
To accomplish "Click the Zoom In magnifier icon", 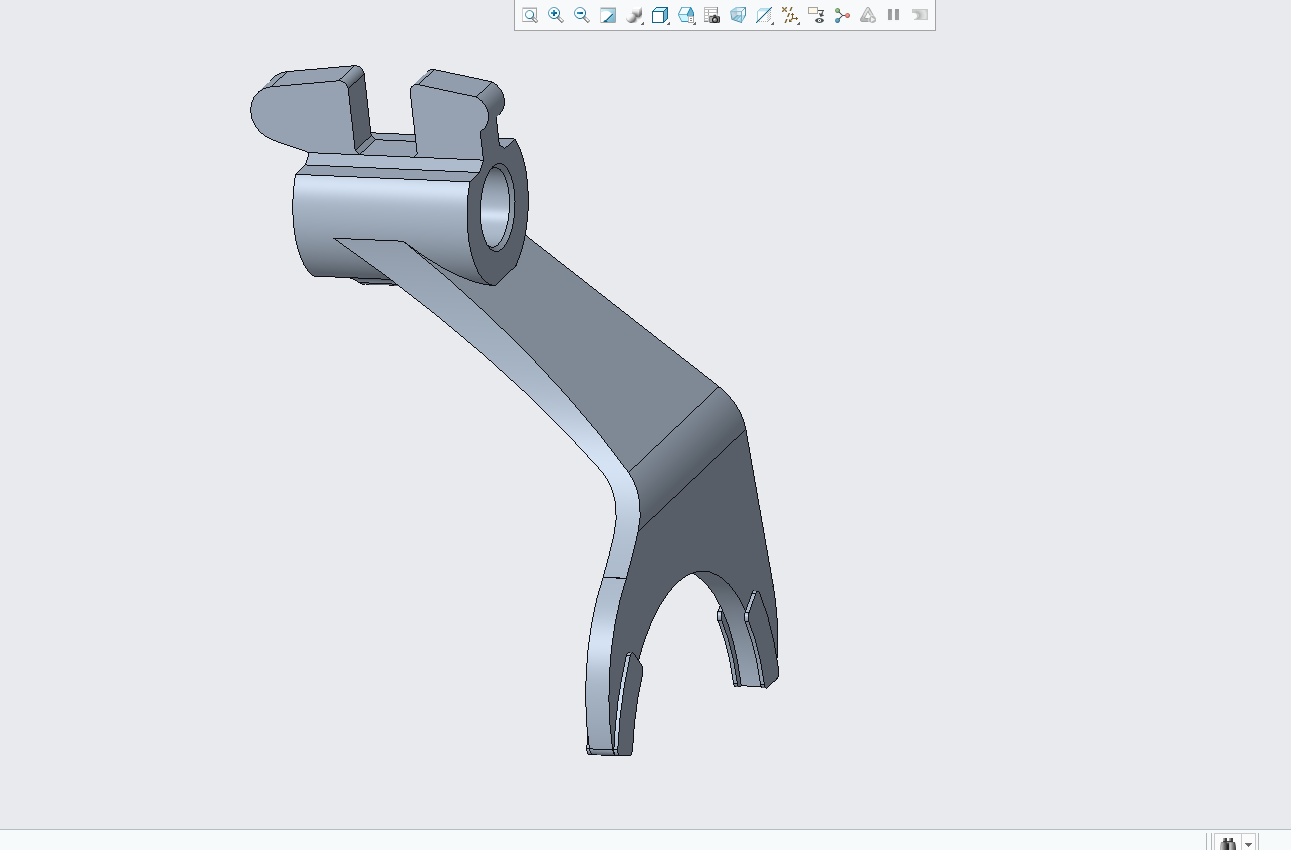I will click(556, 15).
